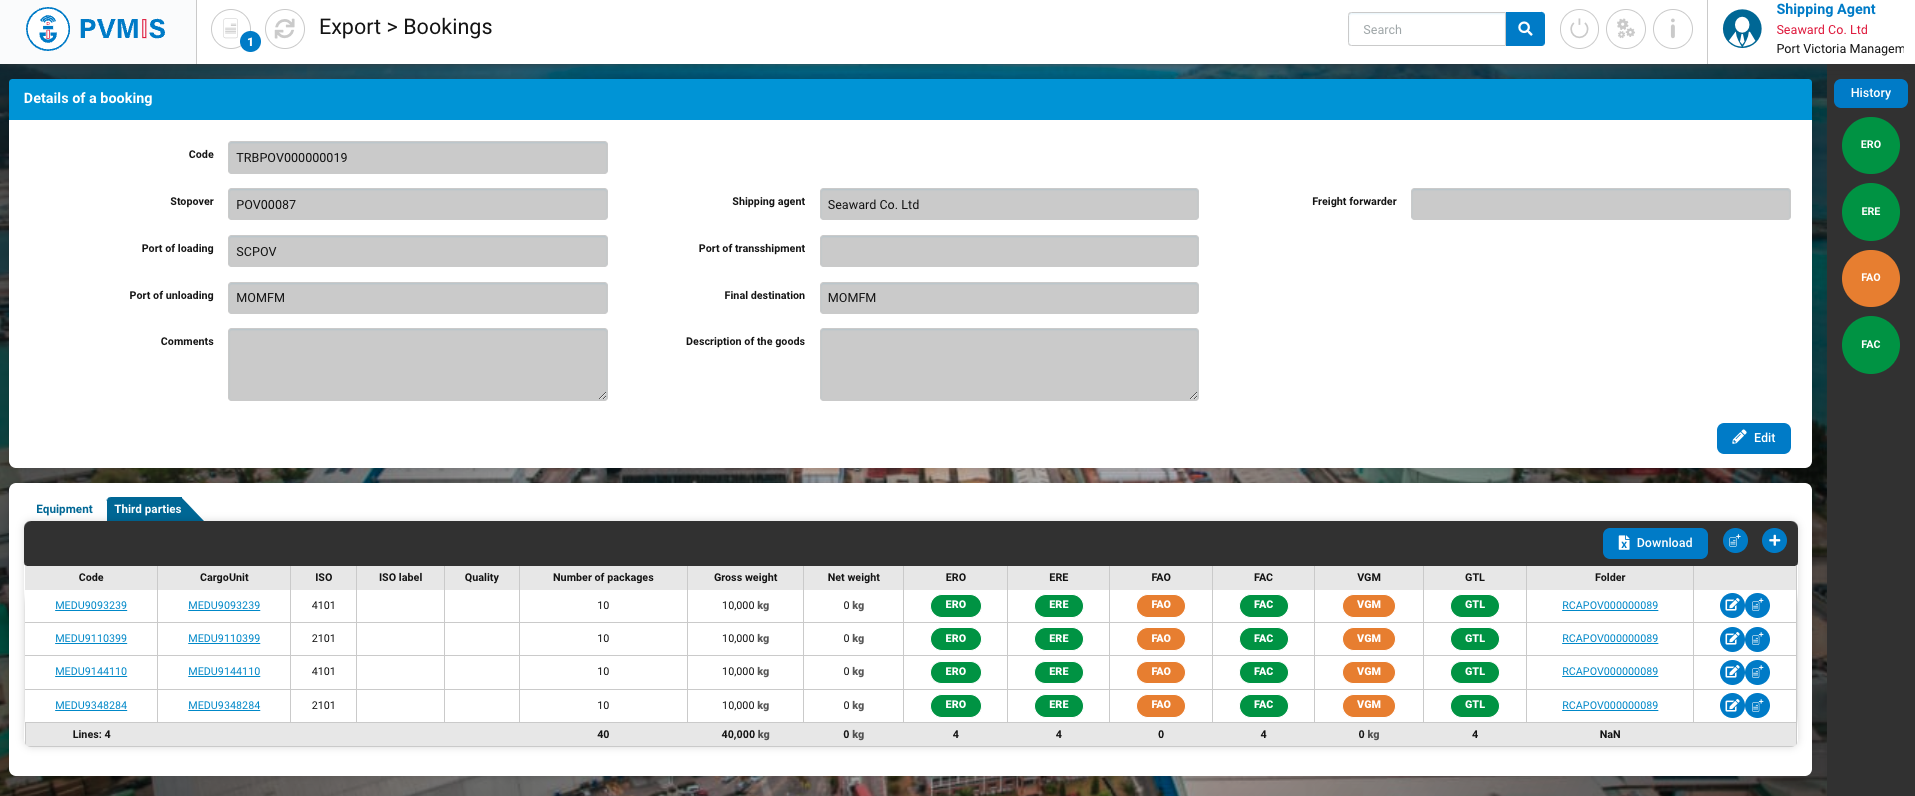The width and height of the screenshot is (1915, 796).
Task: Click the green ERO history circle
Action: coord(1870,145)
